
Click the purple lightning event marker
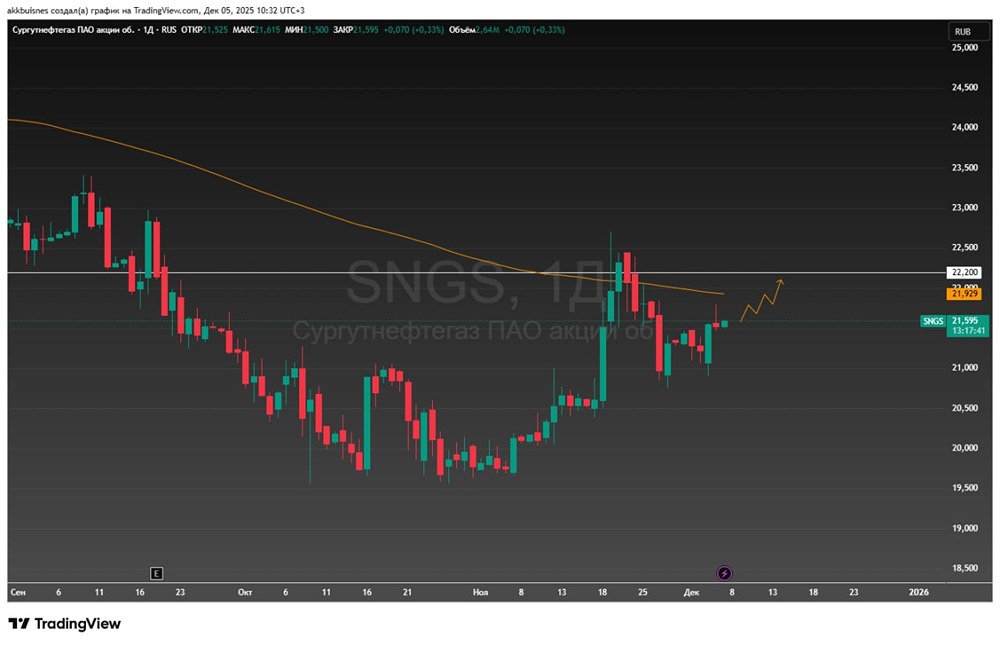click(724, 574)
